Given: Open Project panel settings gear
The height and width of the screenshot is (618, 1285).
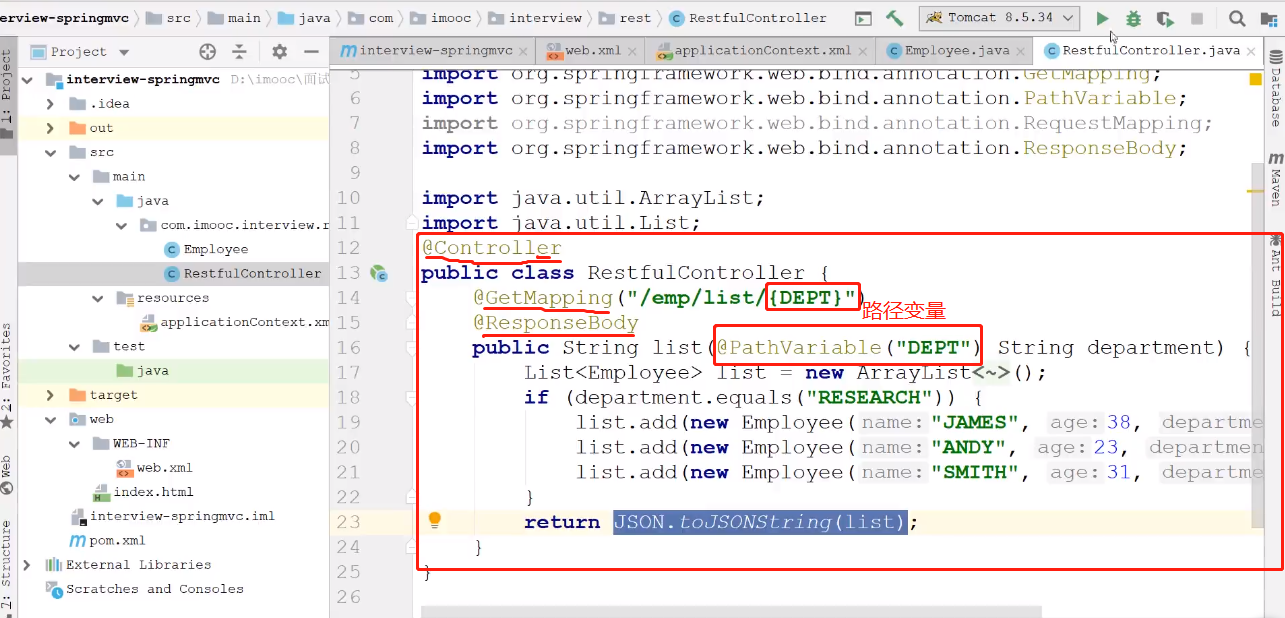Looking at the screenshot, I should pyautogui.click(x=279, y=52).
